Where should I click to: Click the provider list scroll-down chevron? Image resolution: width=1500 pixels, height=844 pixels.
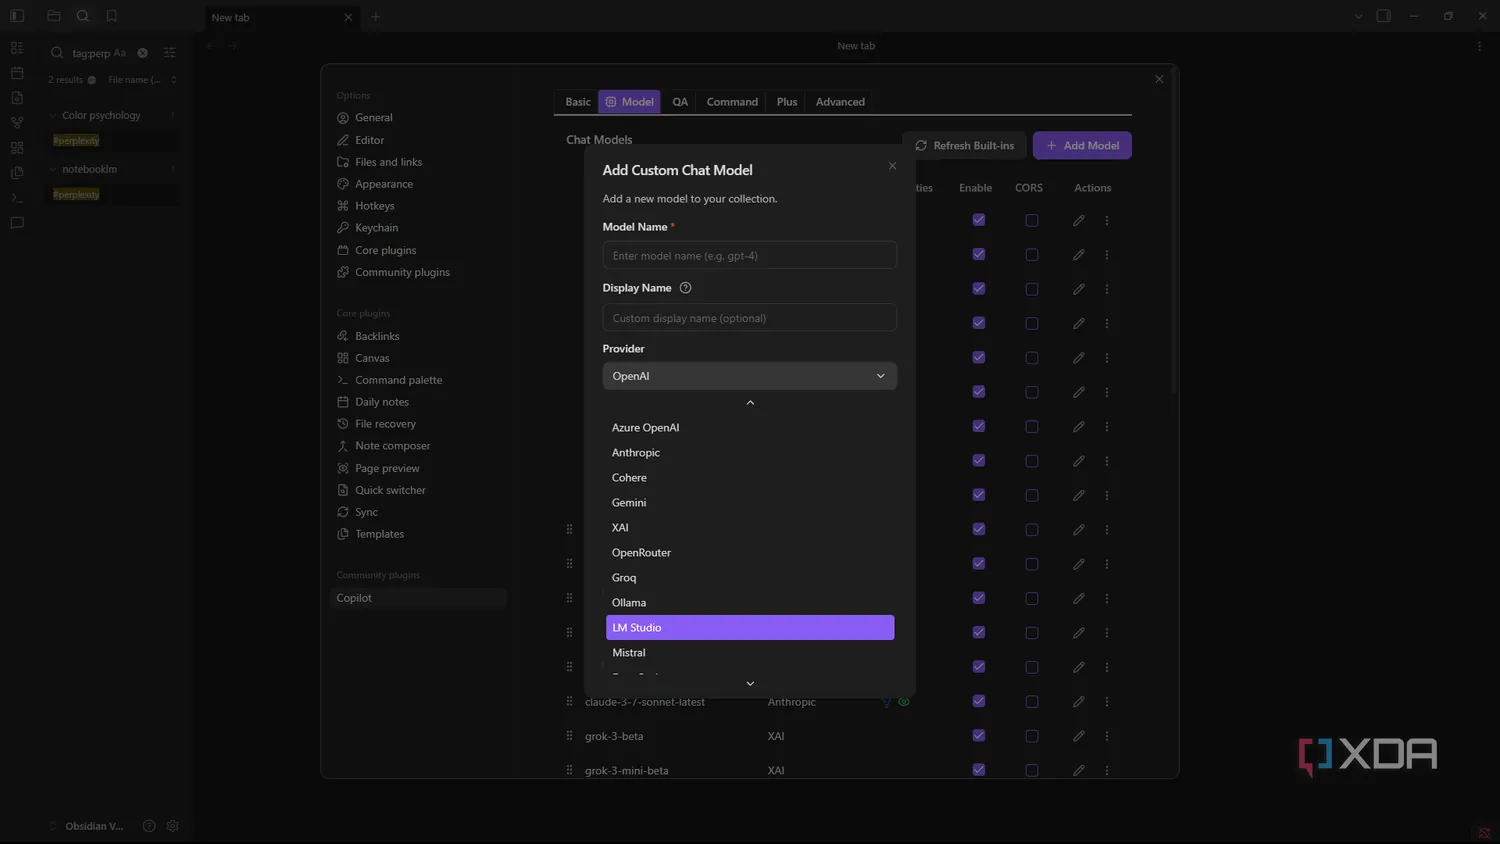tap(750, 684)
